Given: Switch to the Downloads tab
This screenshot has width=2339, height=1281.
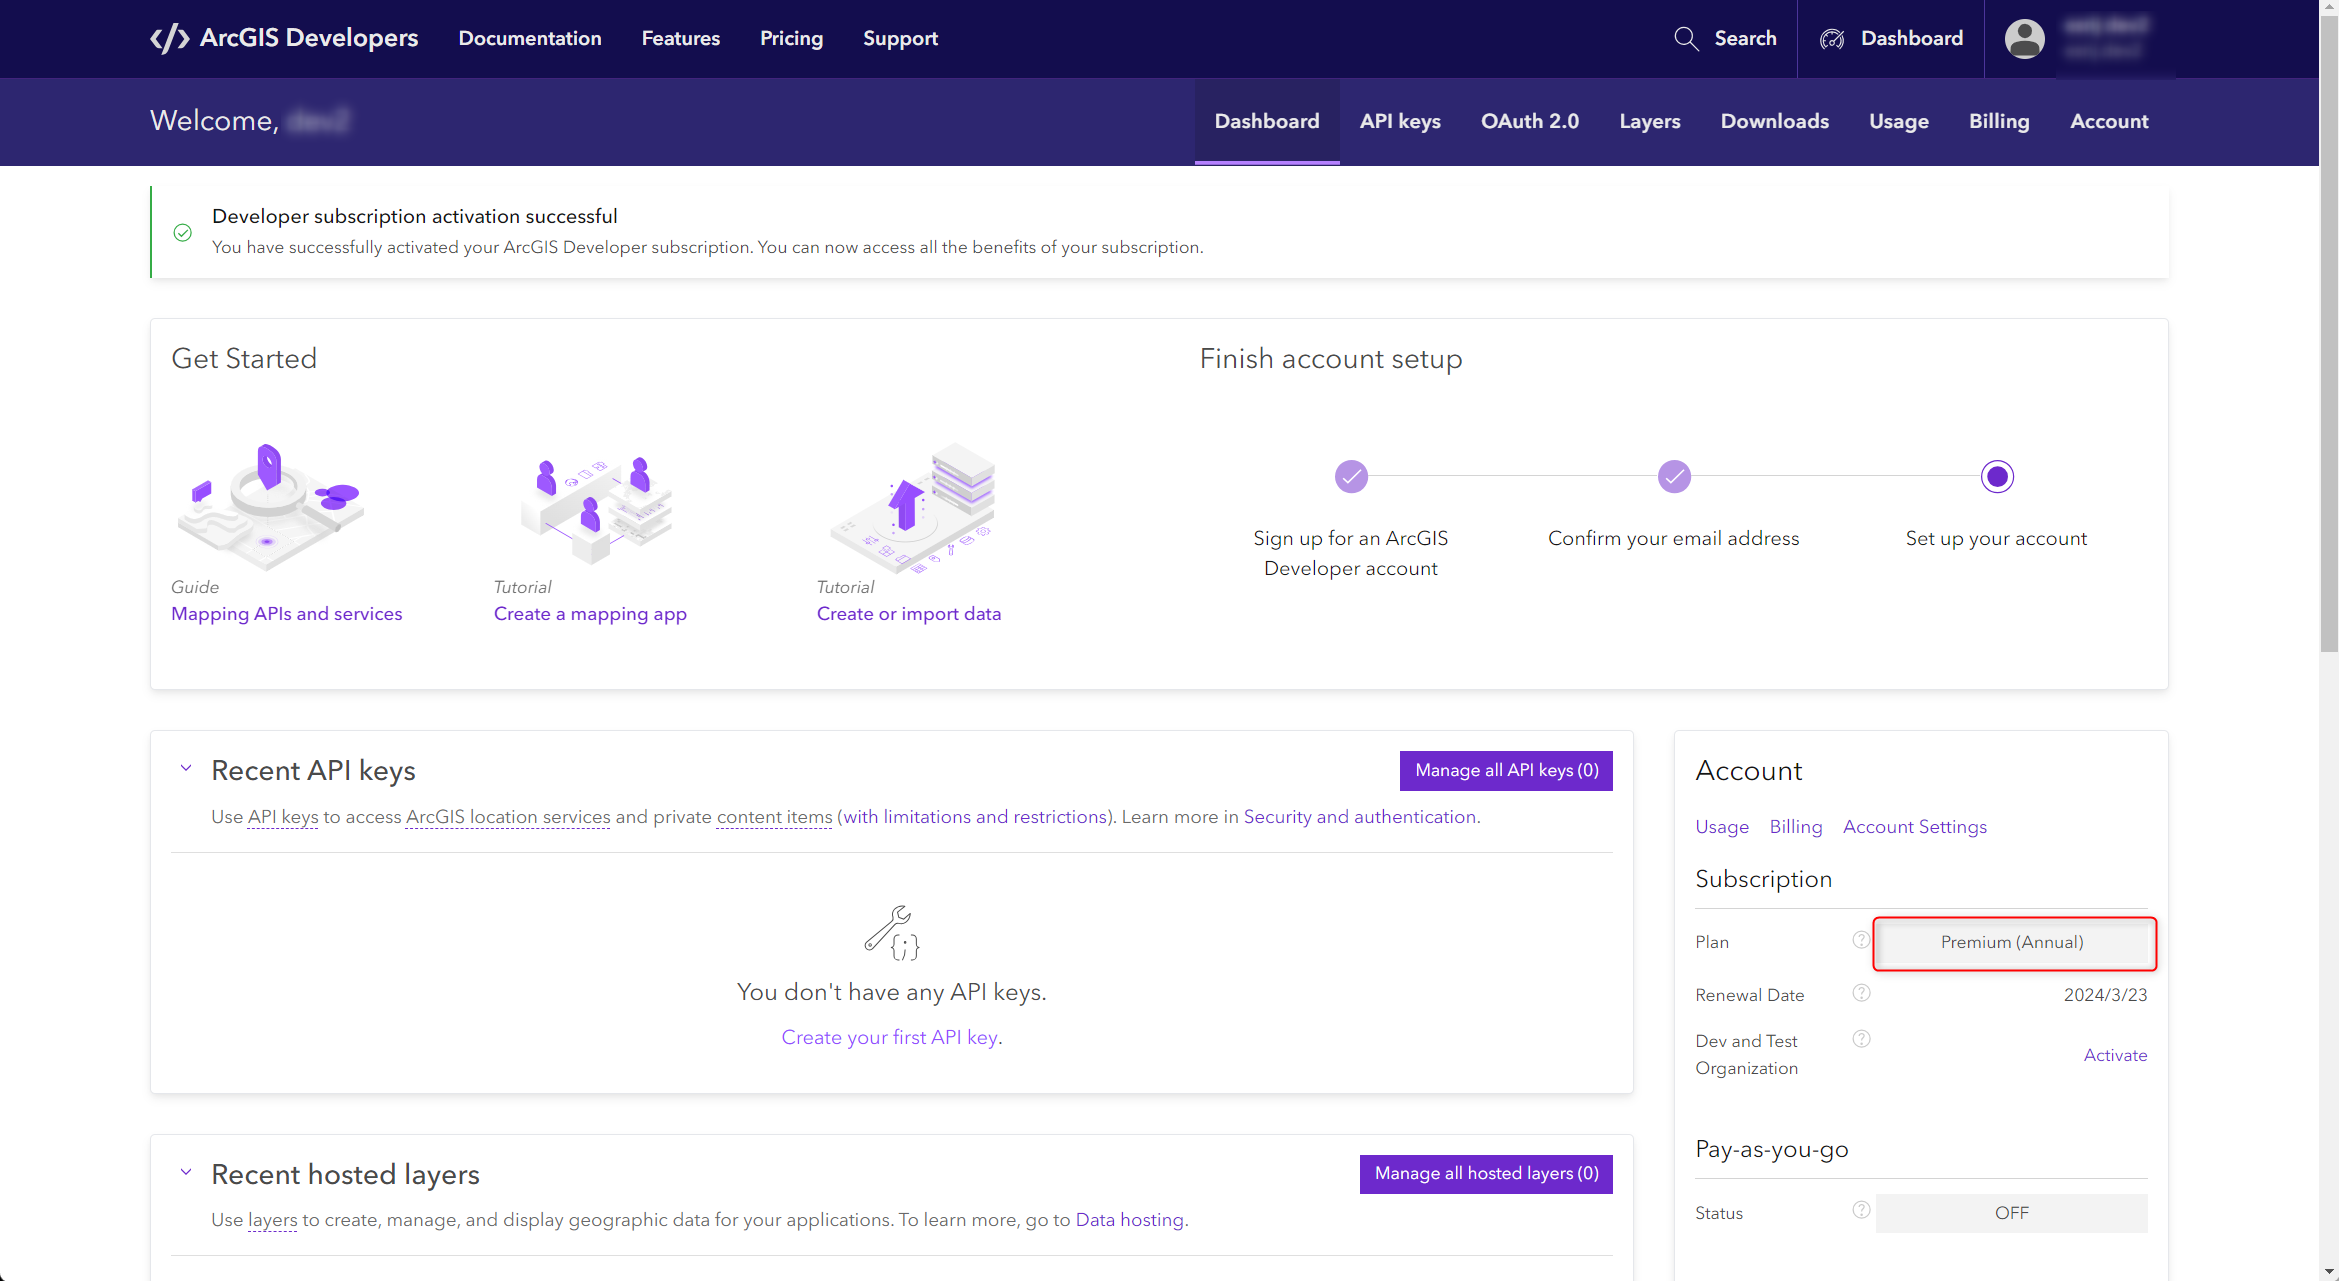Looking at the screenshot, I should 1775,121.
